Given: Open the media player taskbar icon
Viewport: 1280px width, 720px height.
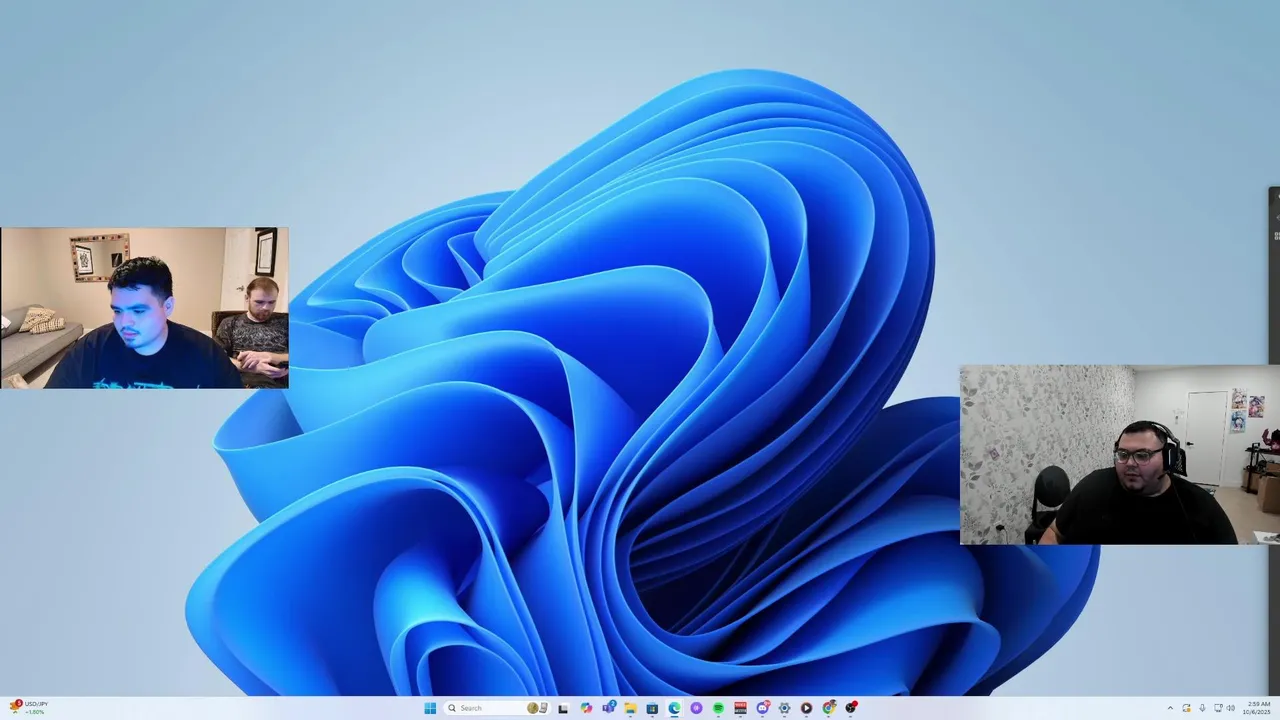Looking at the screenshot, I should click(806, 708).
